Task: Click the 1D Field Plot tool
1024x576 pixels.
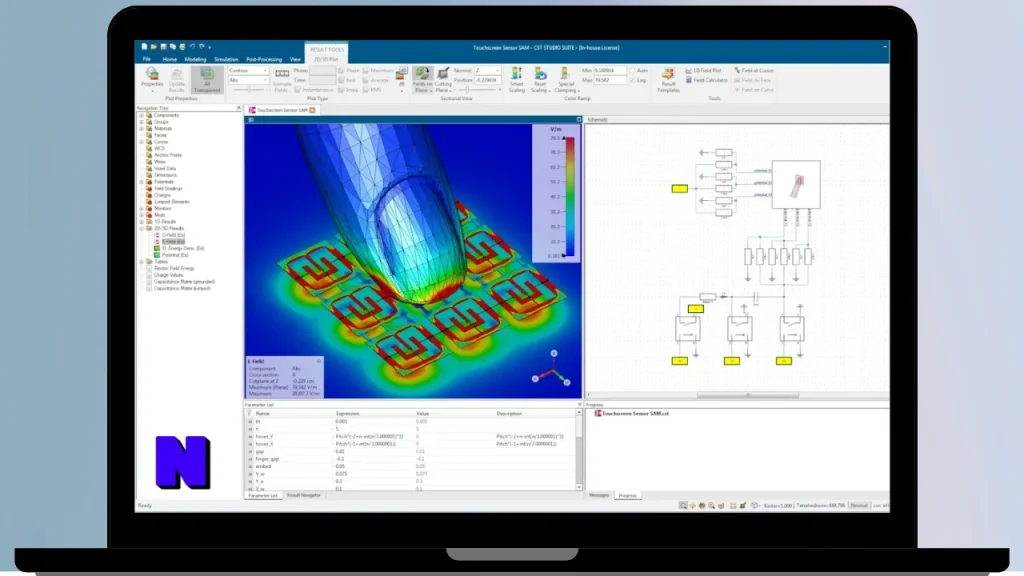Action: pos(703,71)
